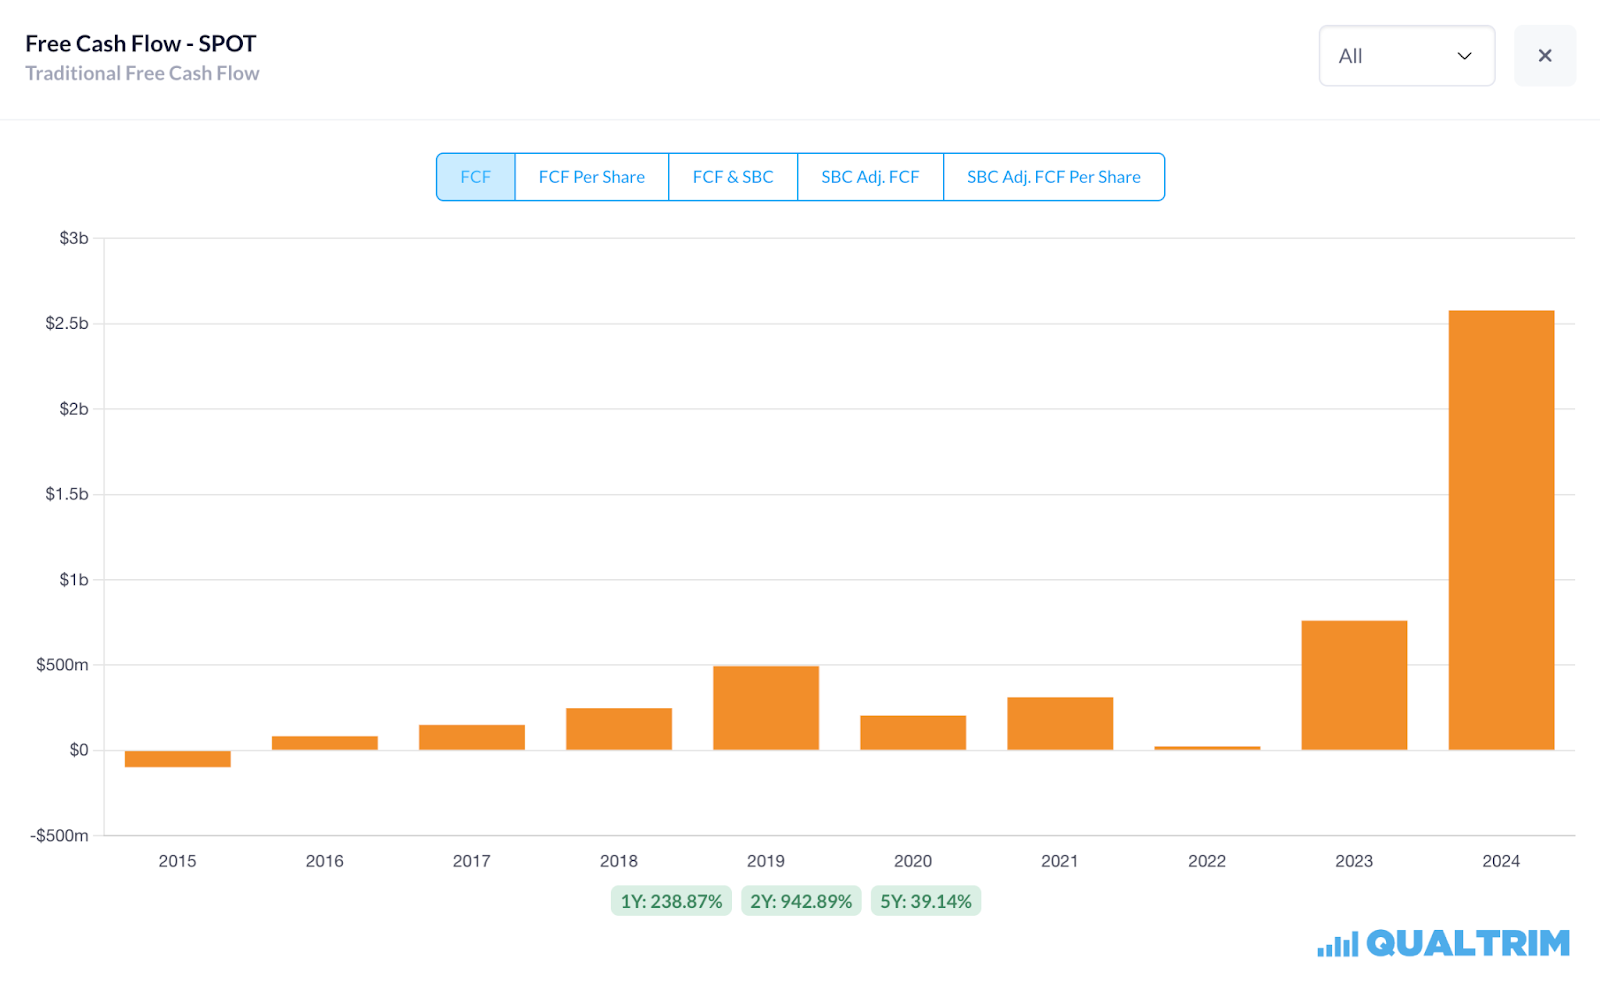
Task: Select the FCF tab
Action: pyautogui.click(x=476, y=177)
